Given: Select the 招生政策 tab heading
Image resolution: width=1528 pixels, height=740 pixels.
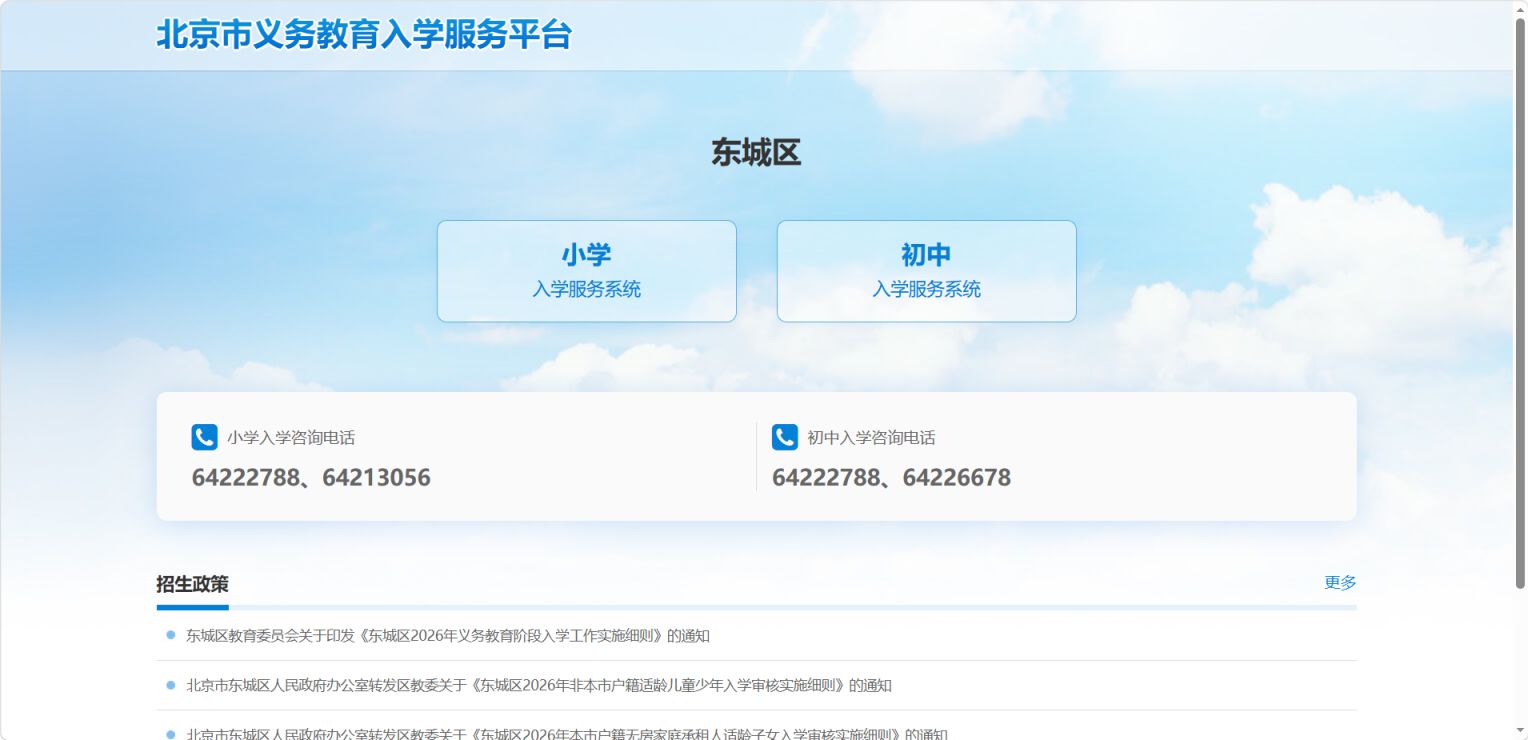Looking at the screenshot, I should 192,584.
